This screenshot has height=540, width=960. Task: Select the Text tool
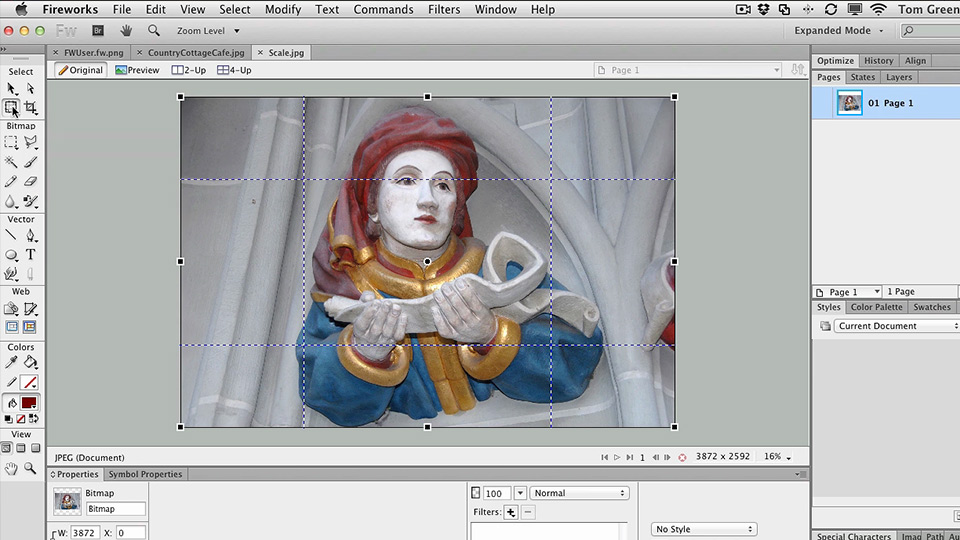30,255
